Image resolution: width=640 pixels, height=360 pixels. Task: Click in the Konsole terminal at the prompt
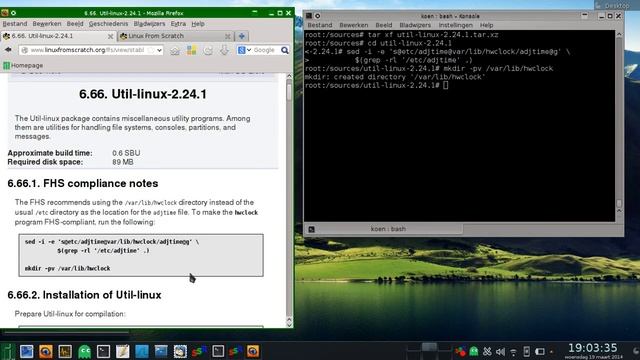click(x=446, y=85)
